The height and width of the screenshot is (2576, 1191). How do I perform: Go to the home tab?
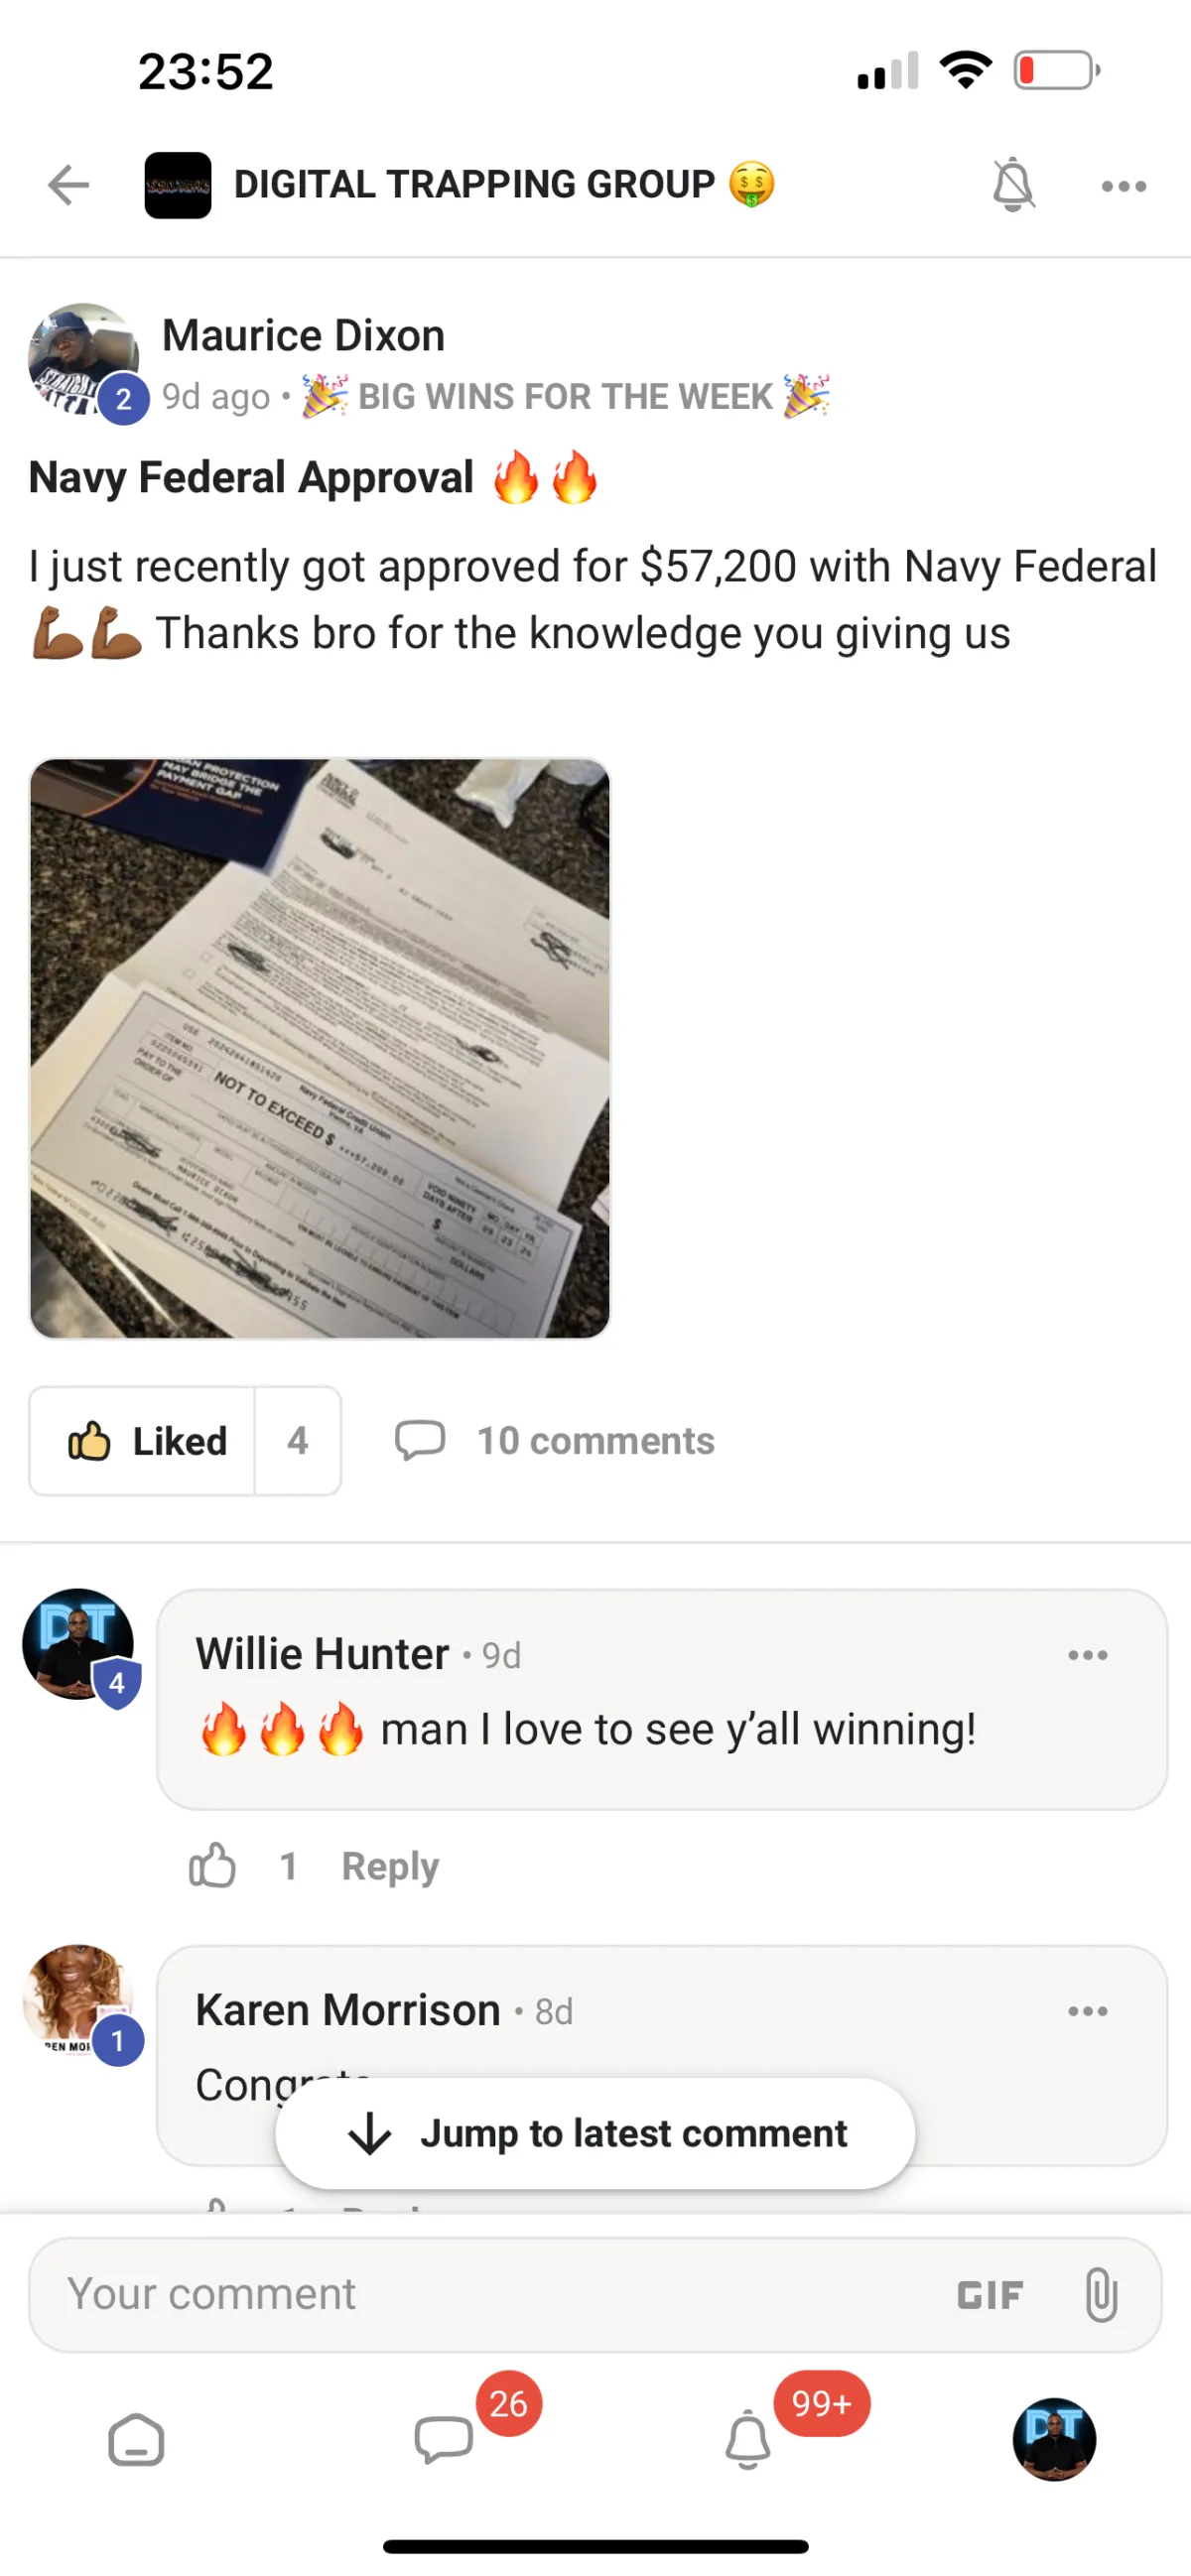(x=136, y=2440)
